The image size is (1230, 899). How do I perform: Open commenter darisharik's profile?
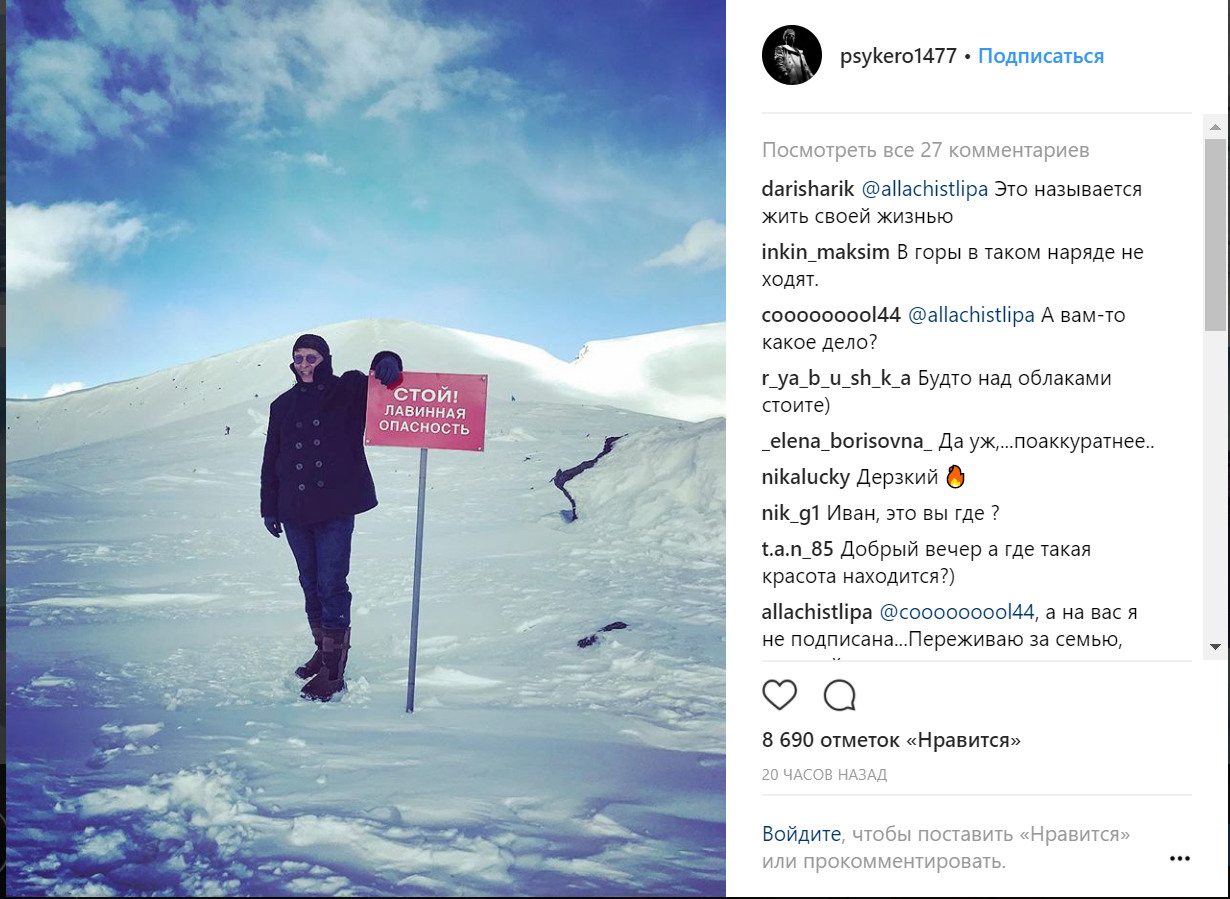(808, 189)
